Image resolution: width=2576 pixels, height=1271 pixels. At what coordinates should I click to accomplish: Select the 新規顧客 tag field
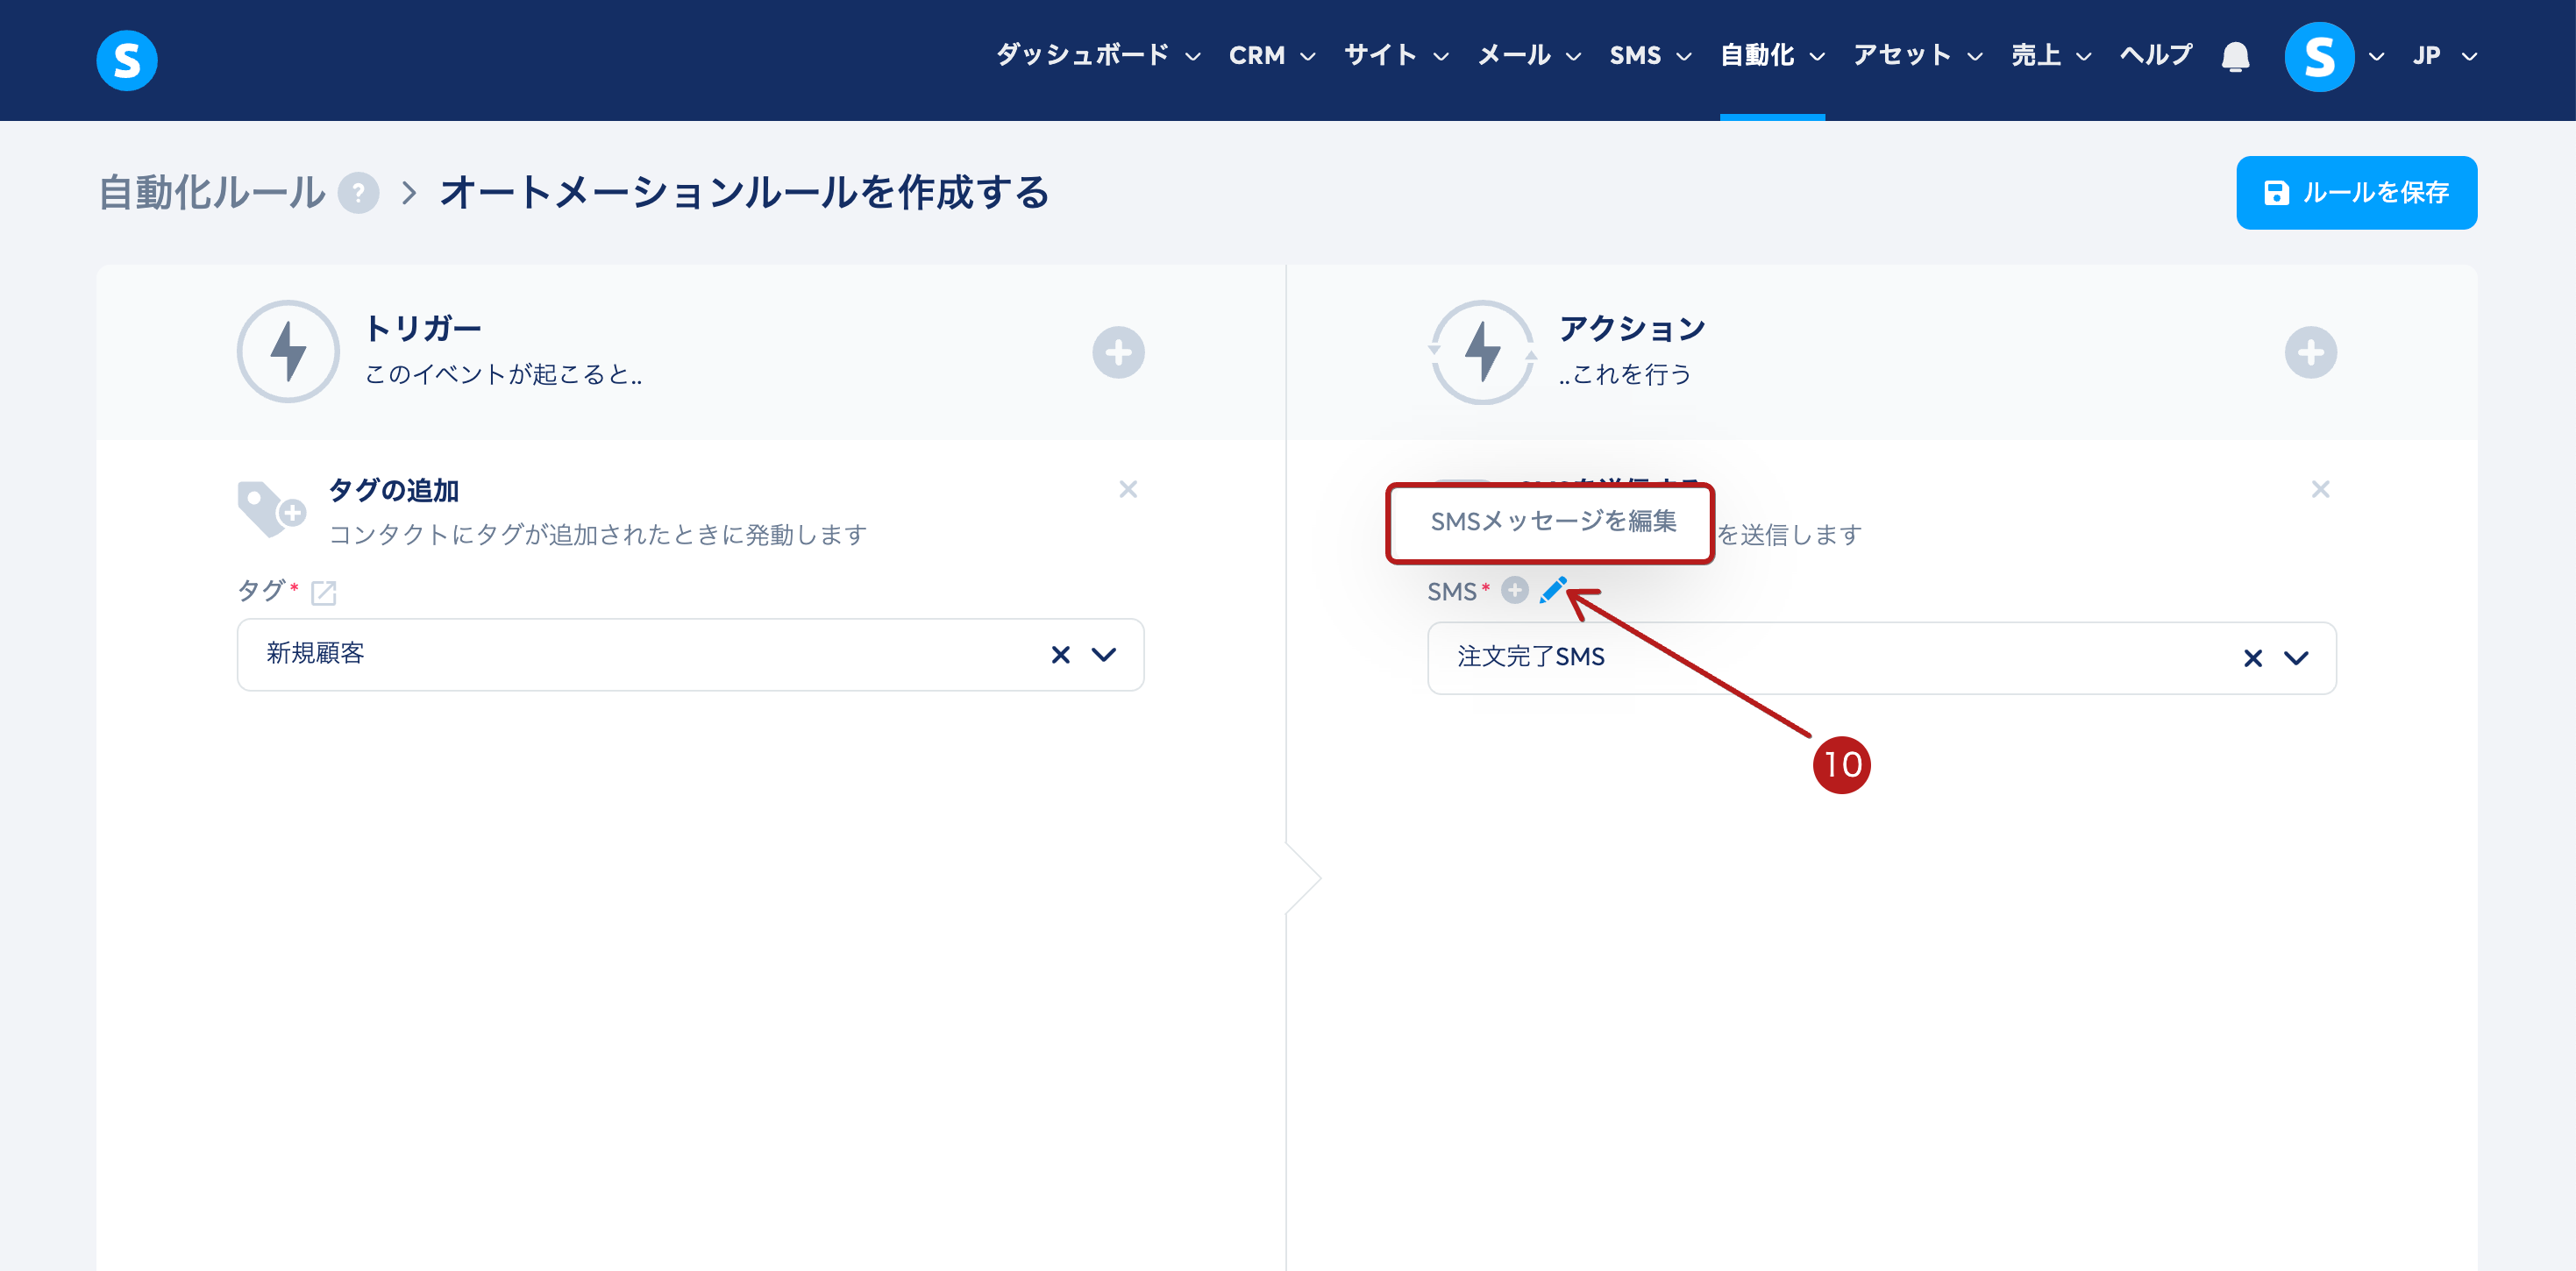coord(690,654)
